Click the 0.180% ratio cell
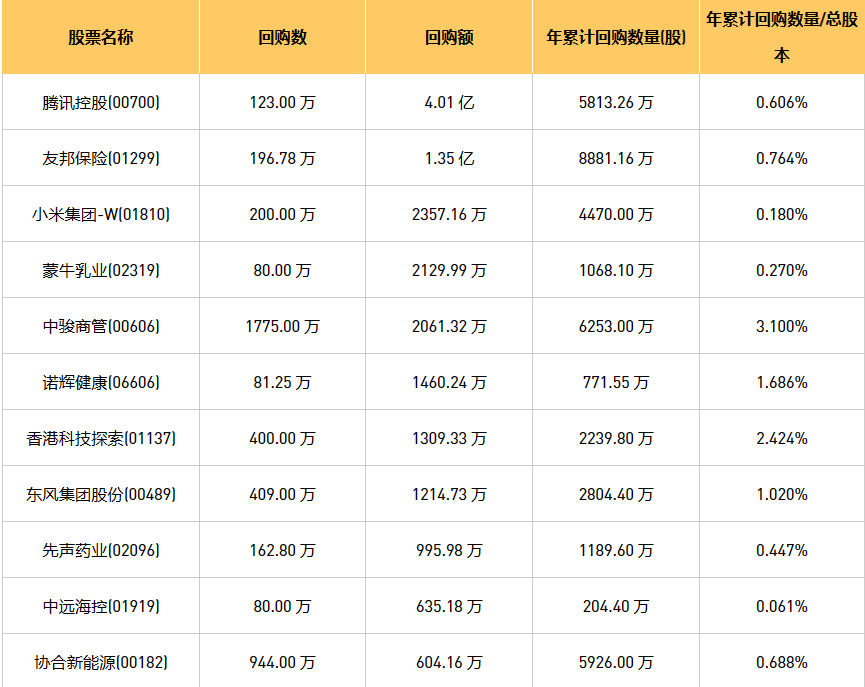Viewport: 865px width, 687px height. tap(782, 214)
